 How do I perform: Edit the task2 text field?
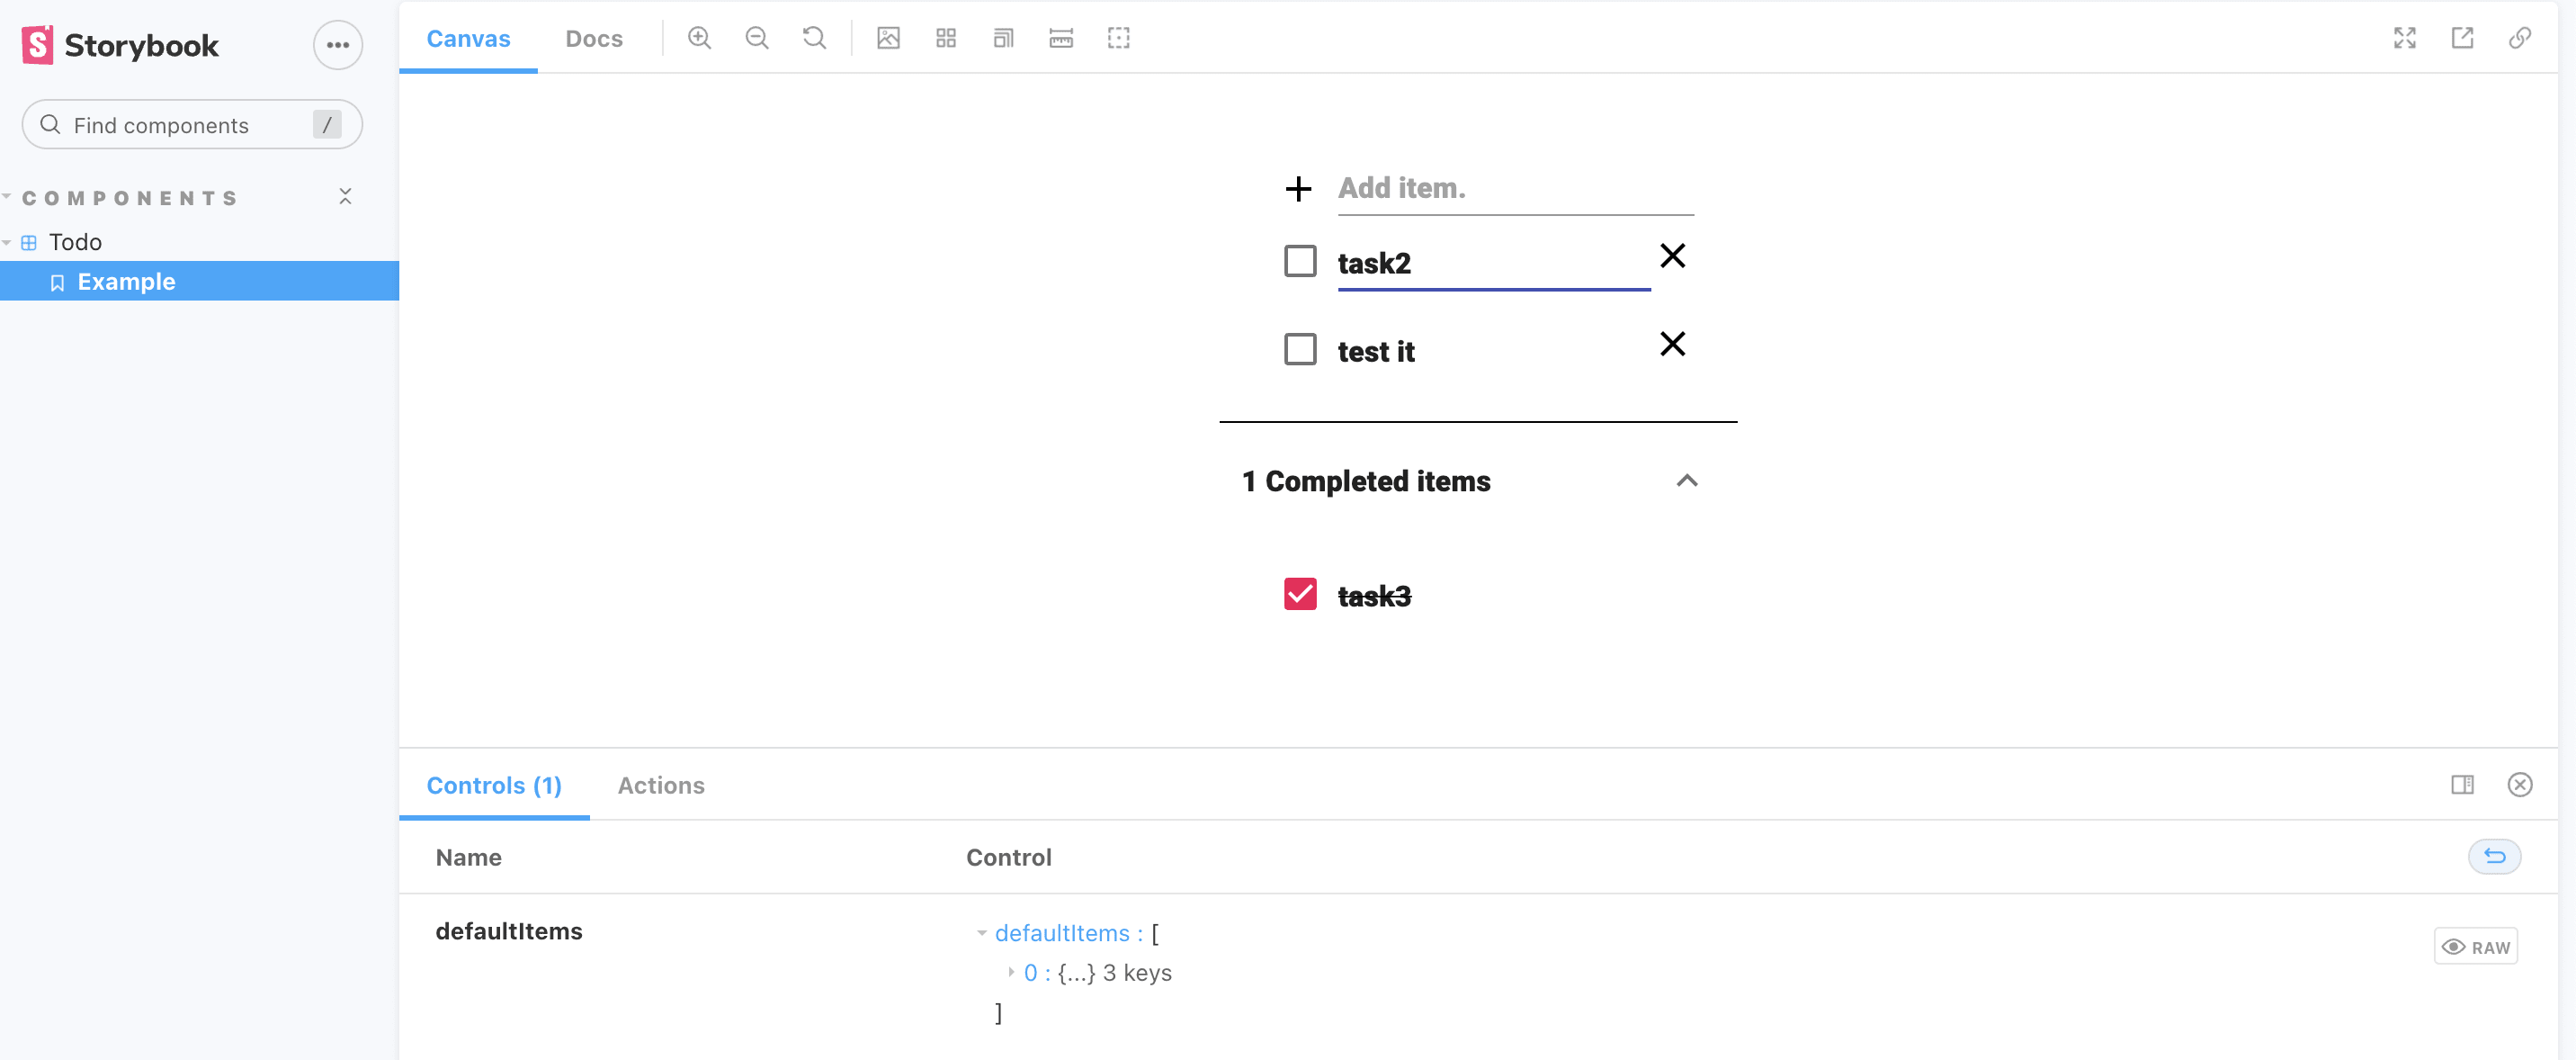1493,263
